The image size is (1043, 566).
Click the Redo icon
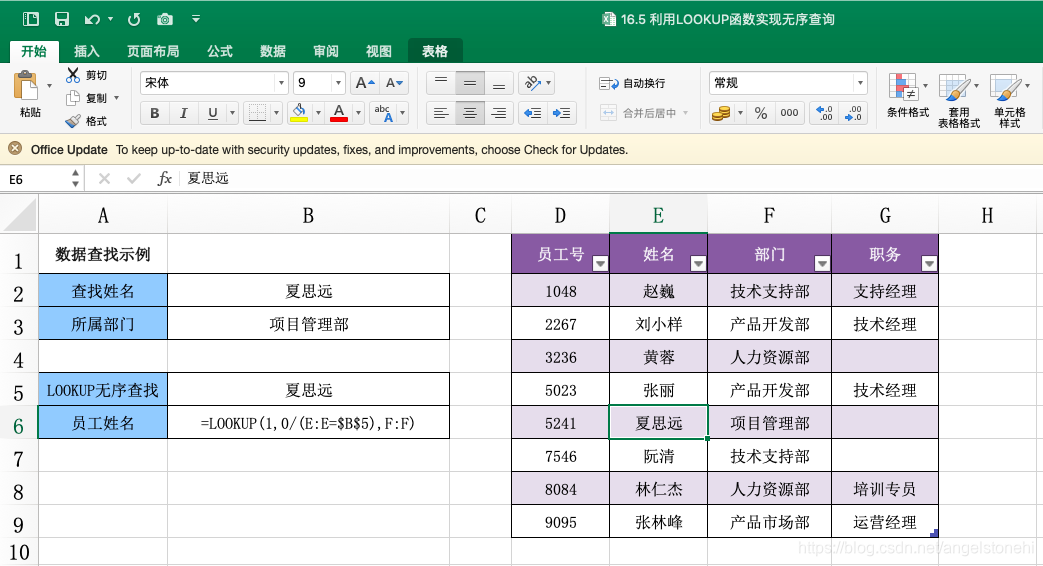tap(134, 19)
